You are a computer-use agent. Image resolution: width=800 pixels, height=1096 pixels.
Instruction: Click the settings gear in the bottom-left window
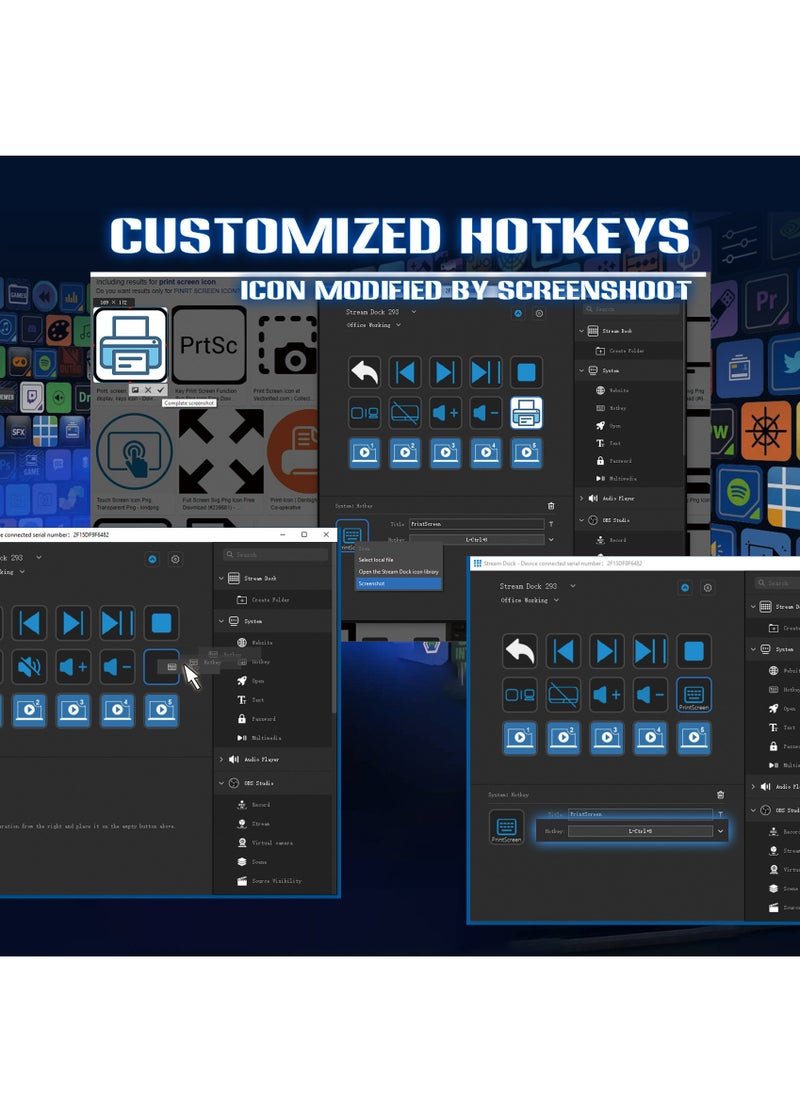coord(175,559)
